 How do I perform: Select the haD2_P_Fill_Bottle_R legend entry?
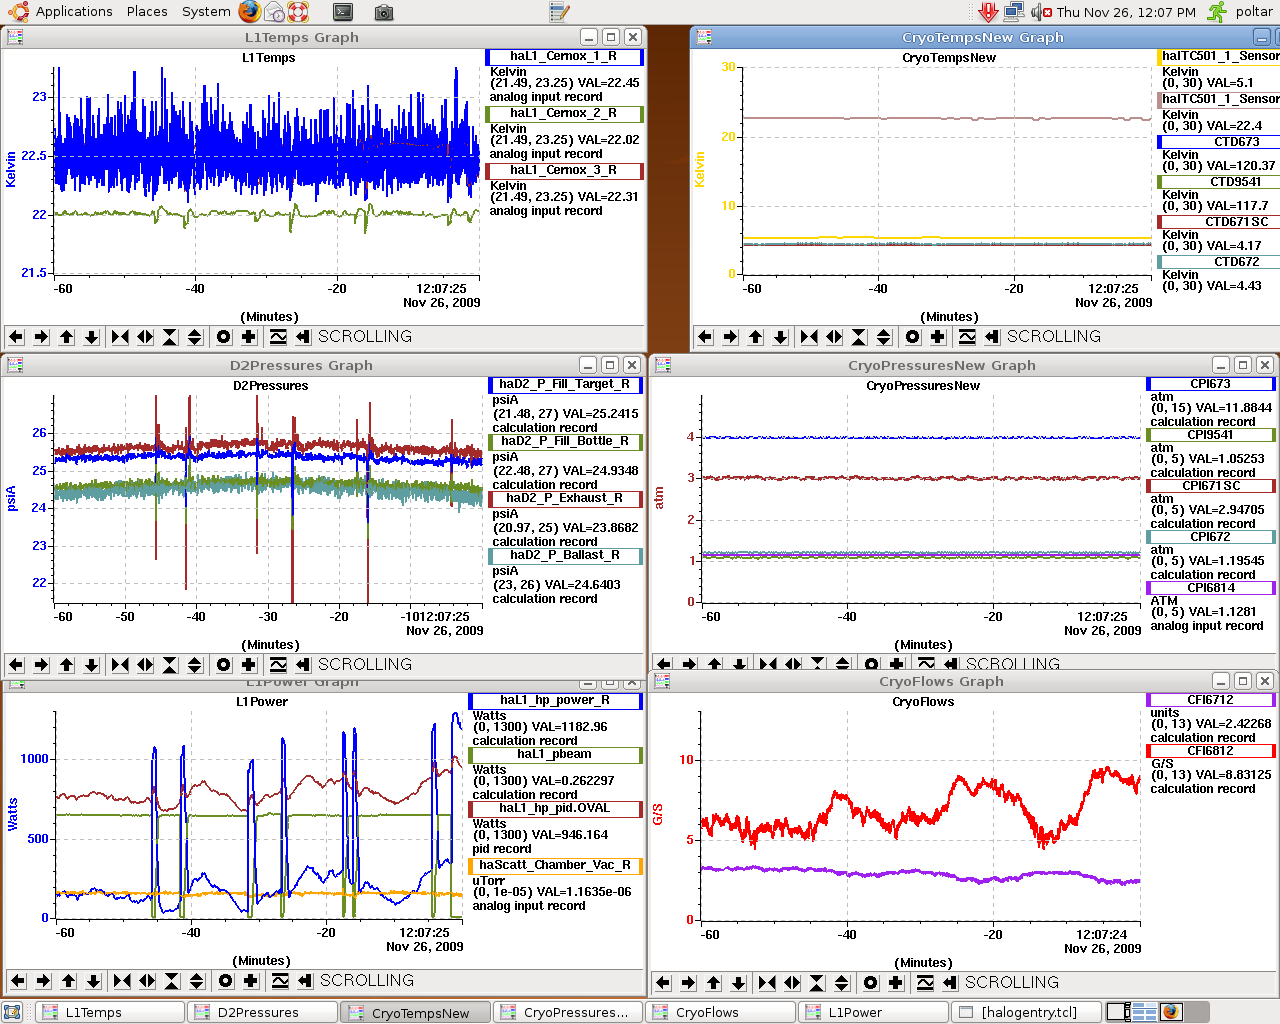[x=565, y=442]
